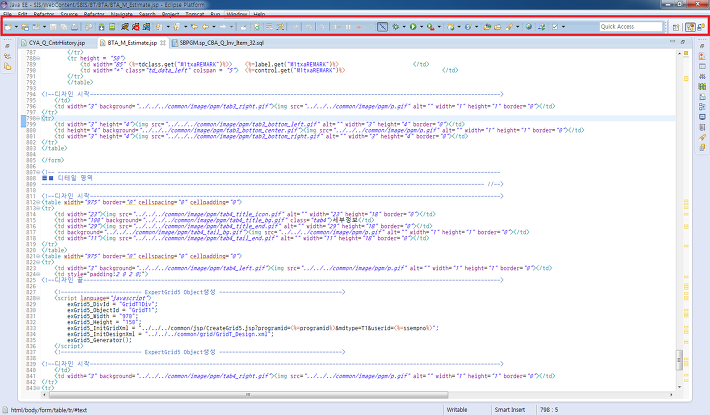Click the Save All toolbar icon
710x415 pixels.
64,27
